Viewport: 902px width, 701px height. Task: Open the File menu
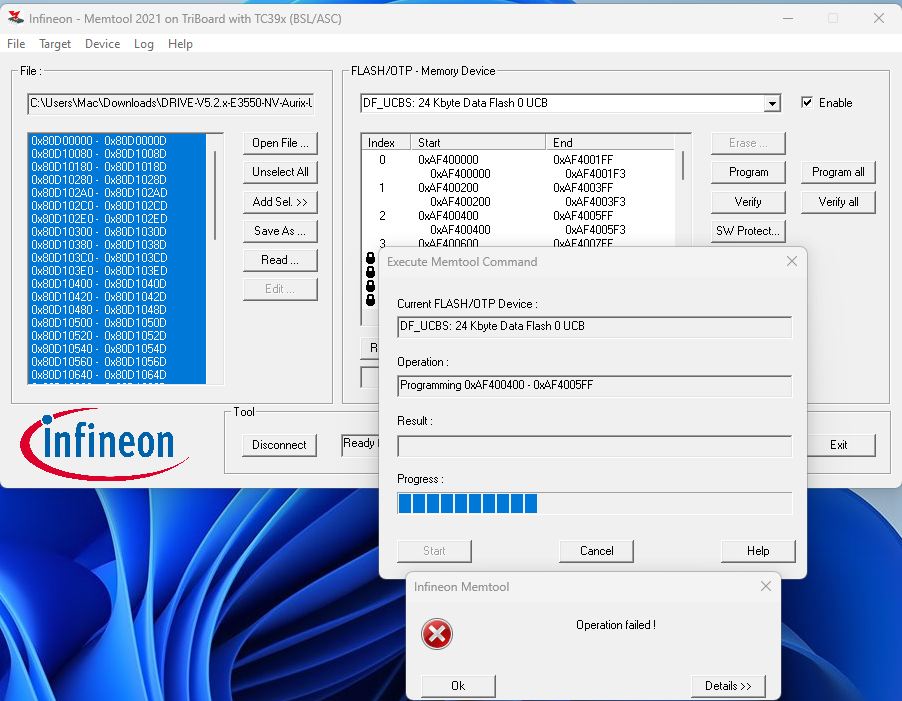point(16,44)
